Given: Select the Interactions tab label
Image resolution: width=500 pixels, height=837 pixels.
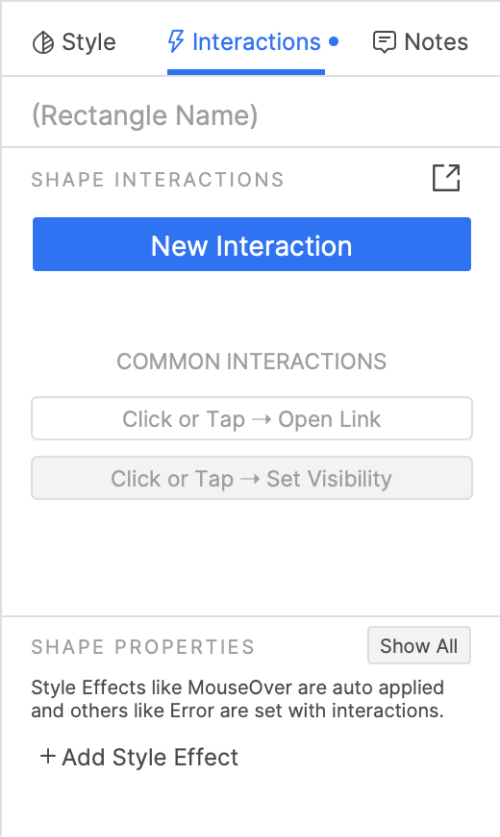Looking at the screenshot, I should click(x=256, y=42).
